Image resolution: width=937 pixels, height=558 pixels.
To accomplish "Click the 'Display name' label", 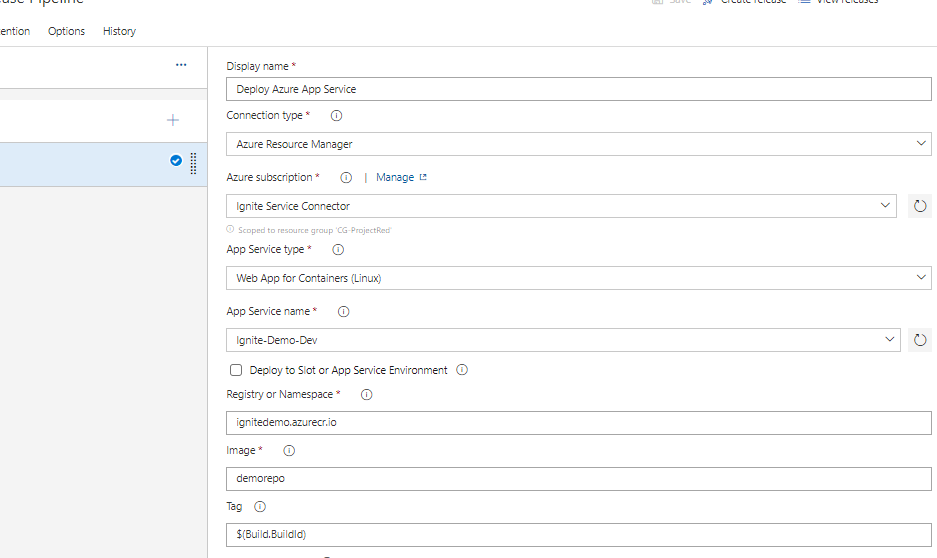I will [x=258, y=66].
